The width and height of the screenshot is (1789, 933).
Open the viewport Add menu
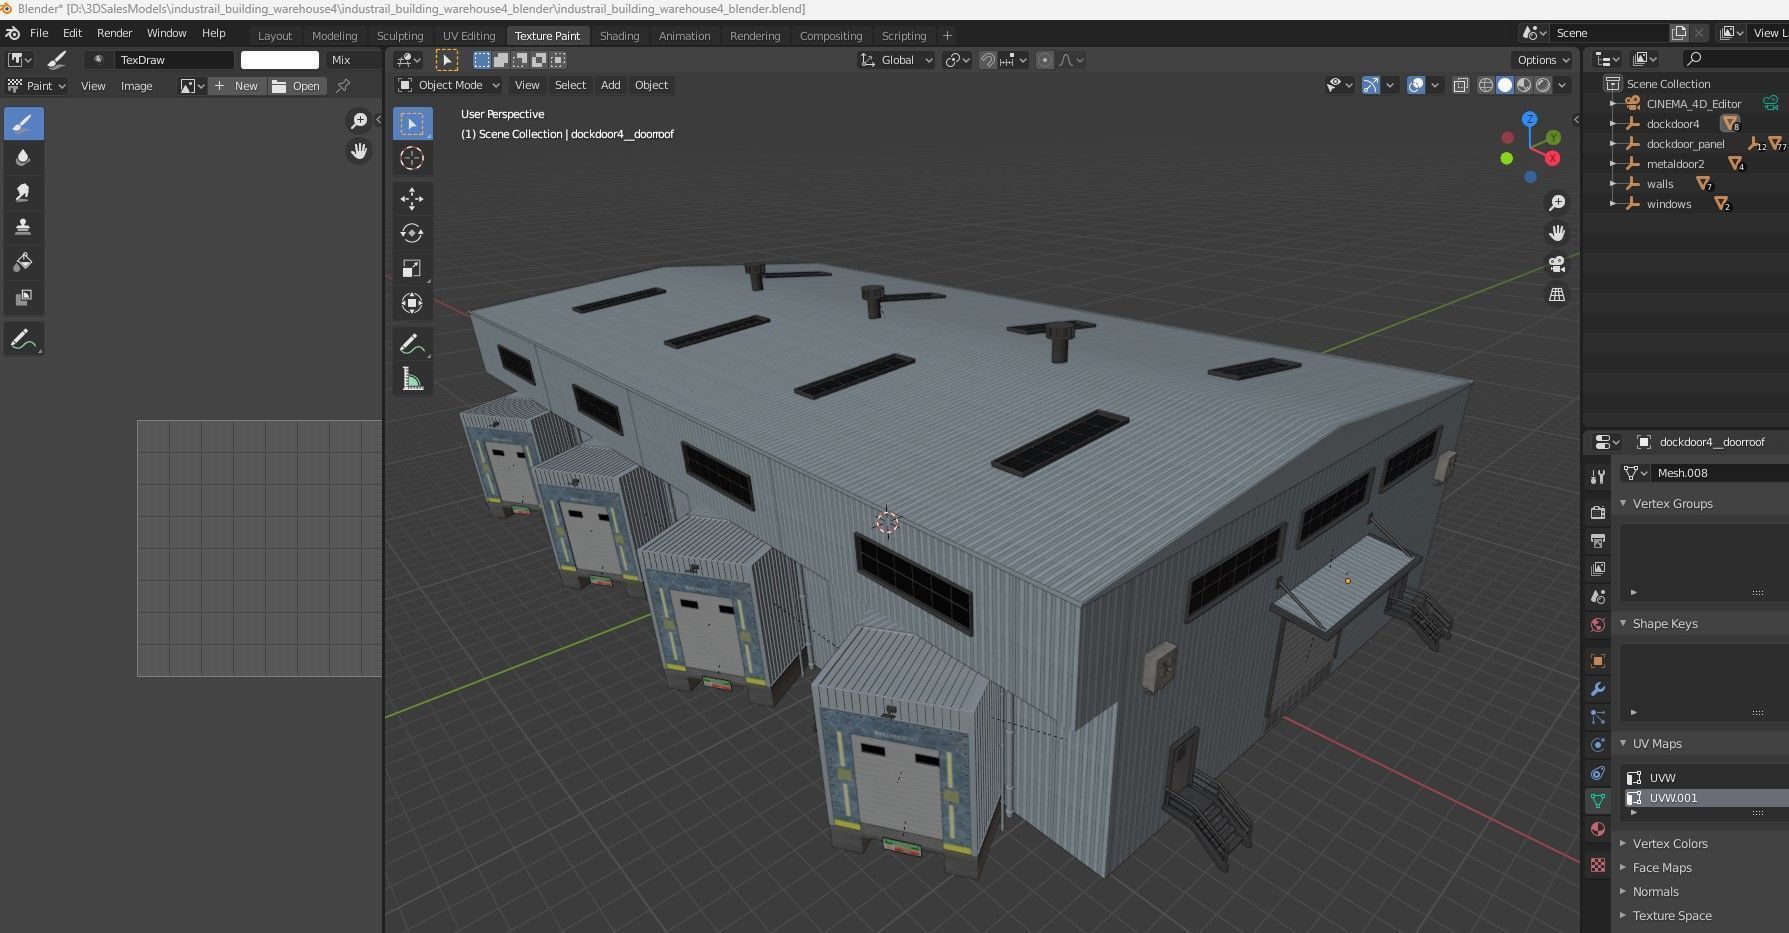pyautogui.click(x=610, y=85)
